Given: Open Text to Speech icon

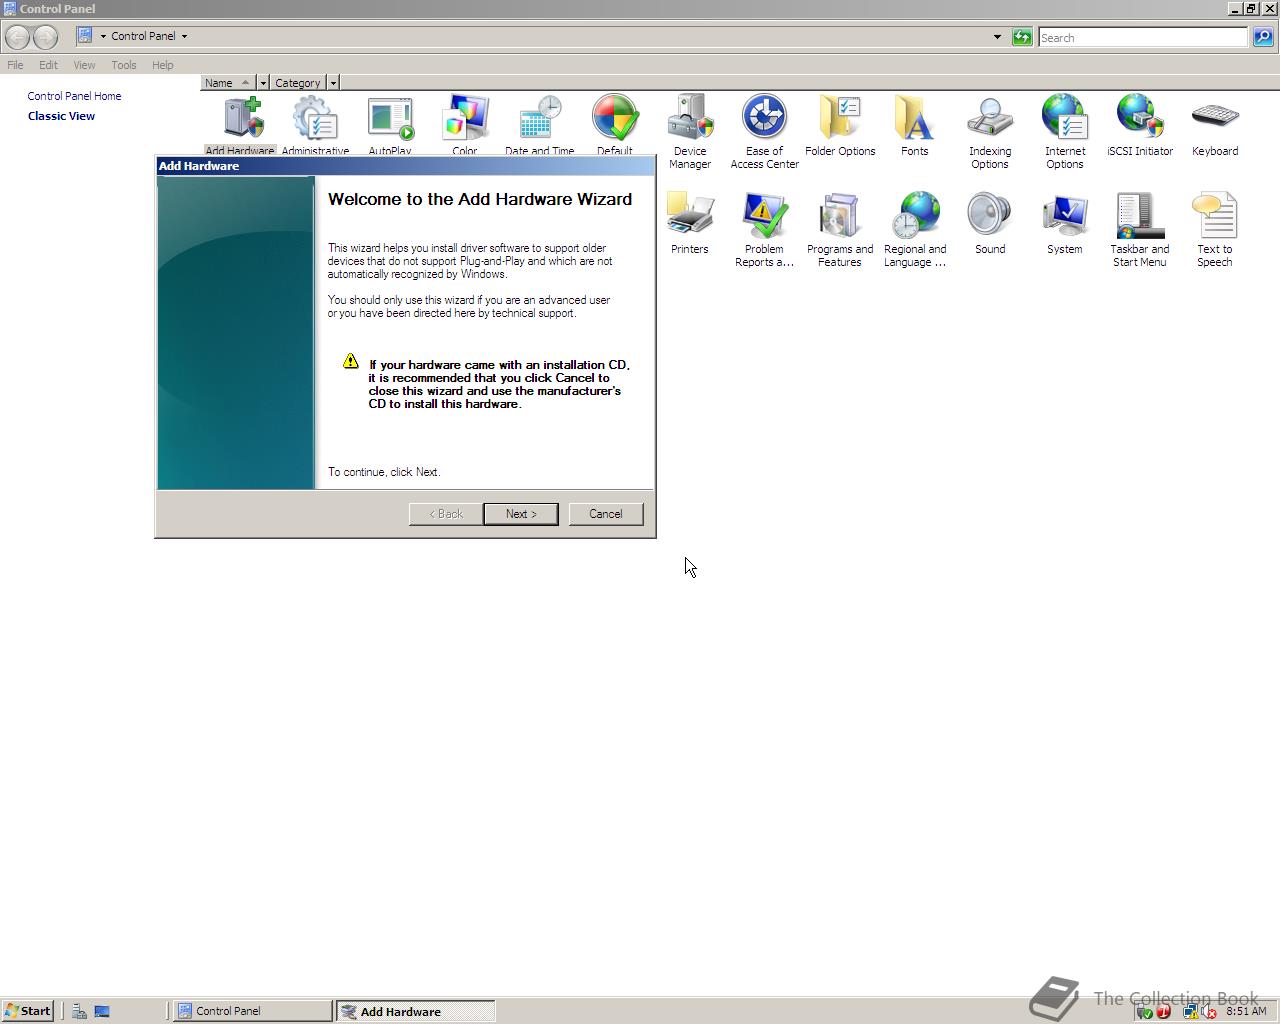Looking at the screenshot, I should pos(1215,229).
